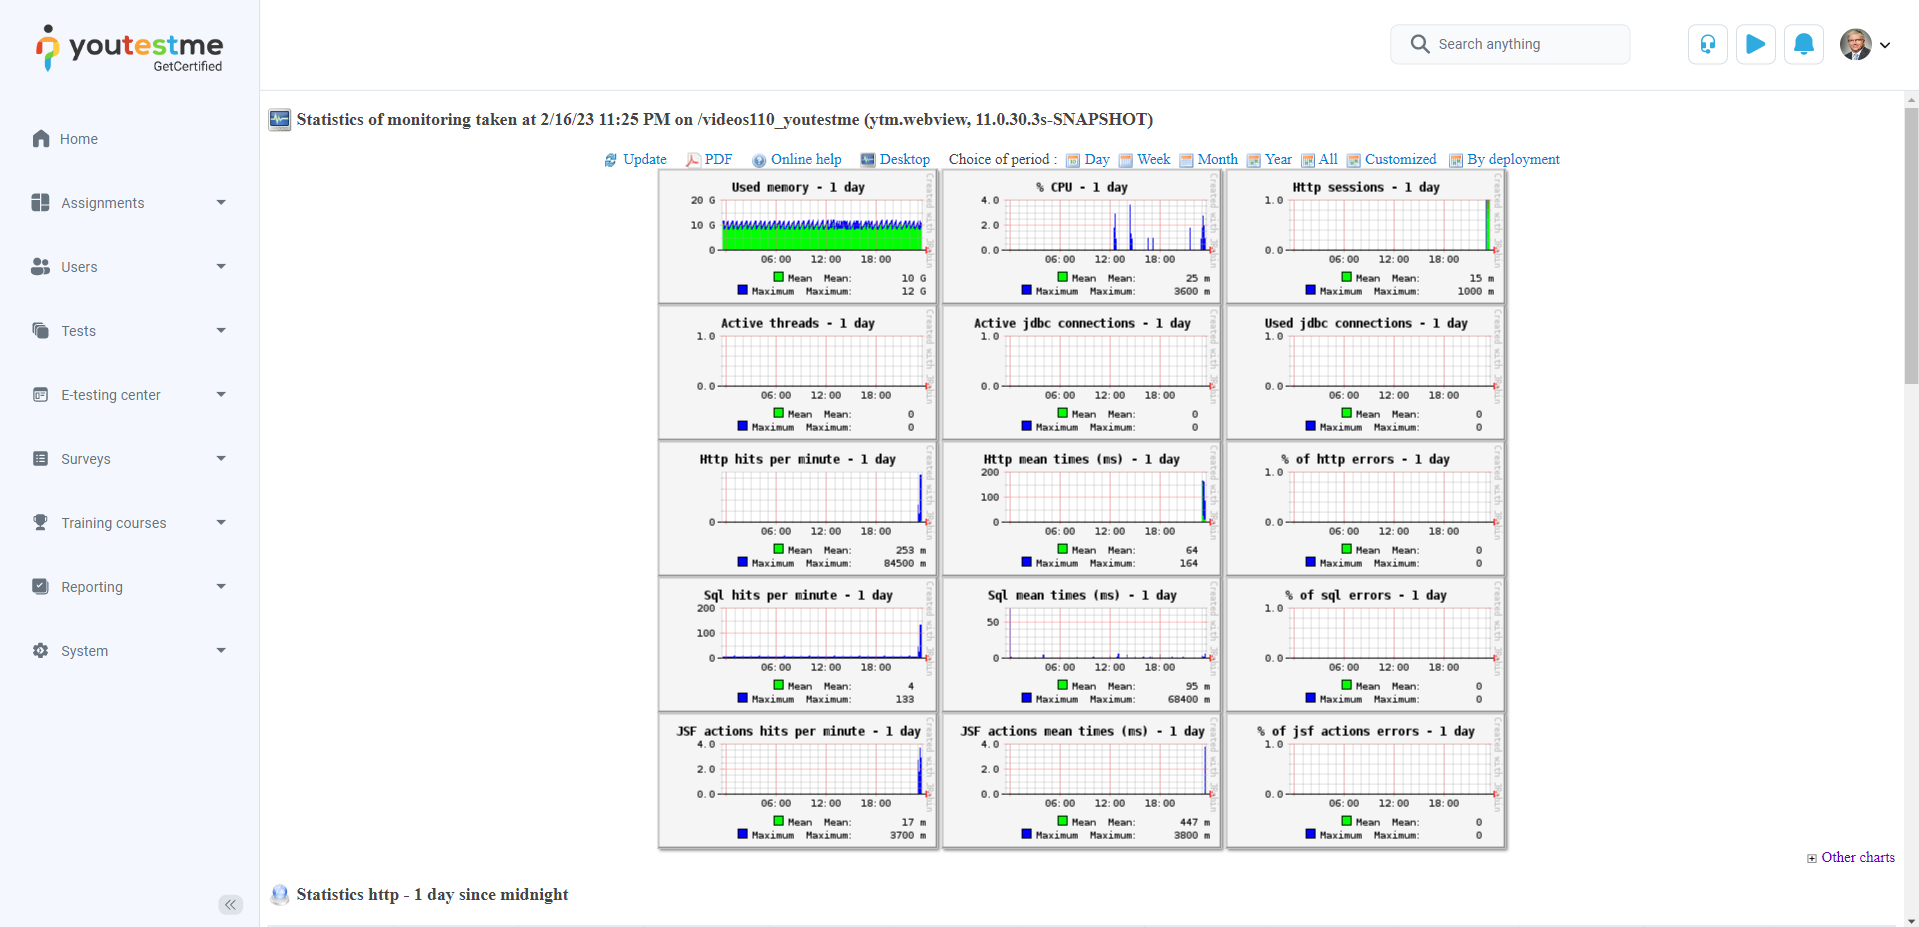Open the notifications bell

pos(1803,44)
